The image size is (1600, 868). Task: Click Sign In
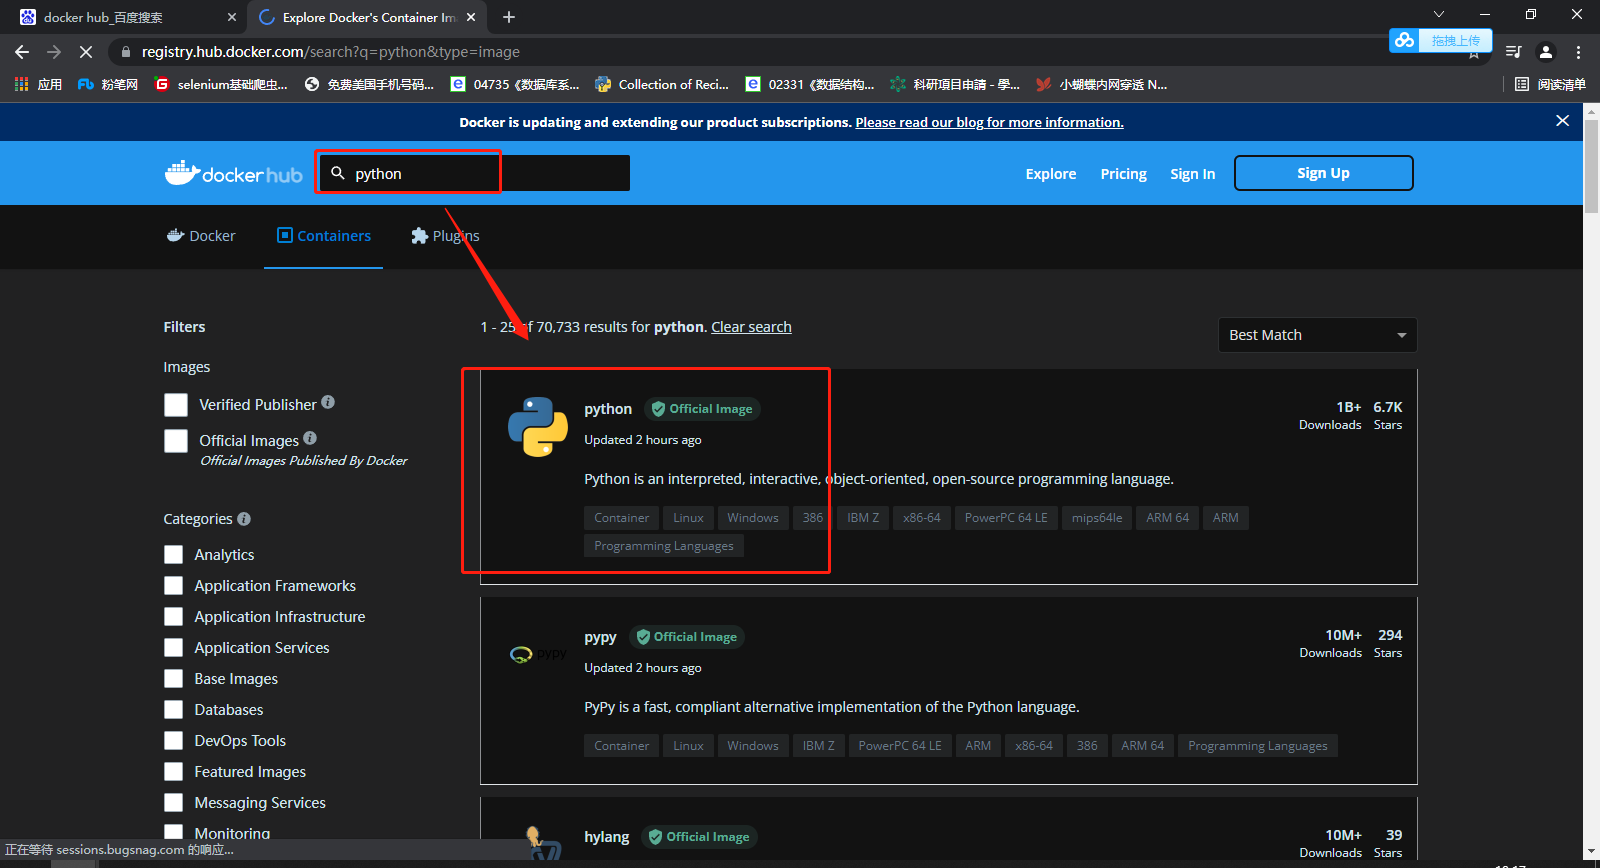[x=1193, y=174]
